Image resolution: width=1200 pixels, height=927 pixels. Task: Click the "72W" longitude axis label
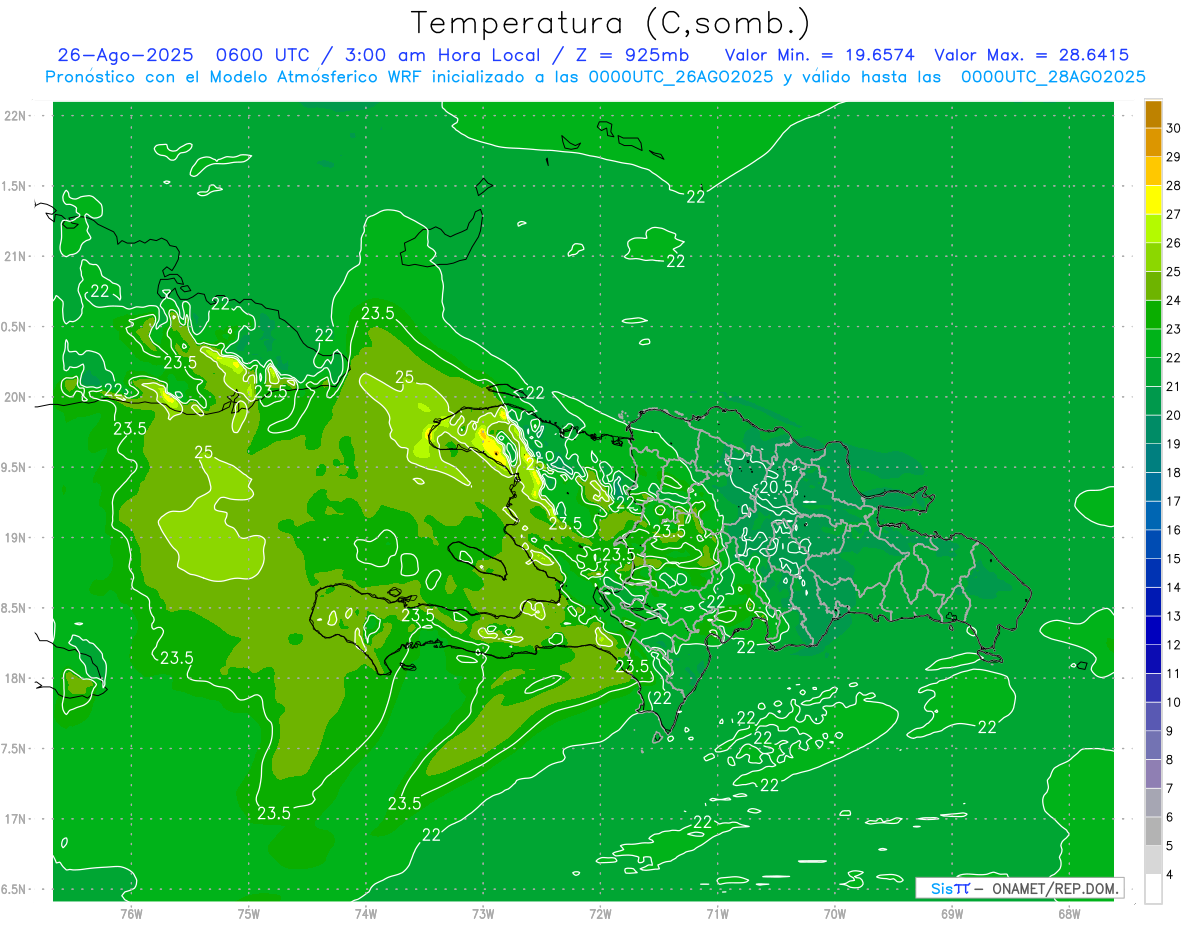[600, 914]
